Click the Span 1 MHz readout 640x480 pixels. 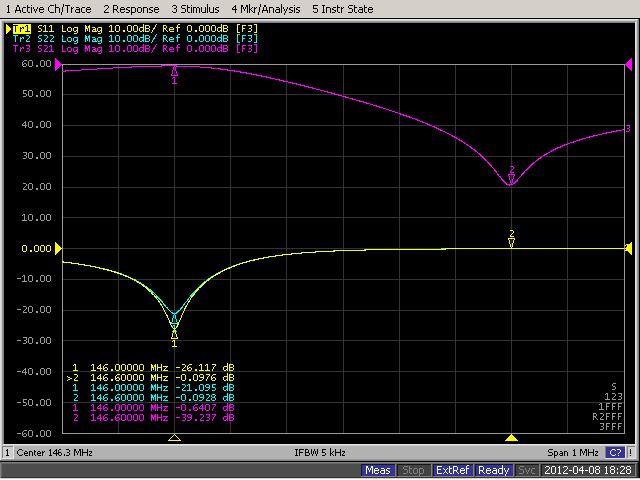pos(573,453)
